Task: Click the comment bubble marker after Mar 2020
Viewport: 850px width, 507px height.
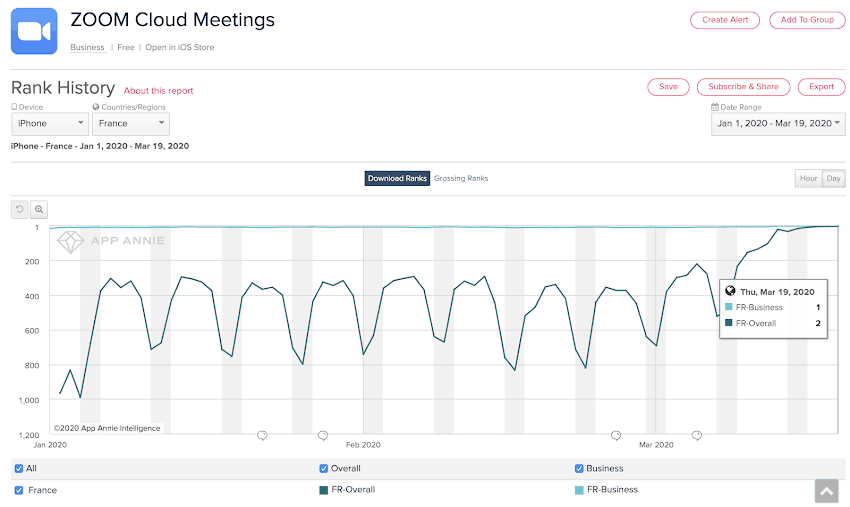Action: 696,435
